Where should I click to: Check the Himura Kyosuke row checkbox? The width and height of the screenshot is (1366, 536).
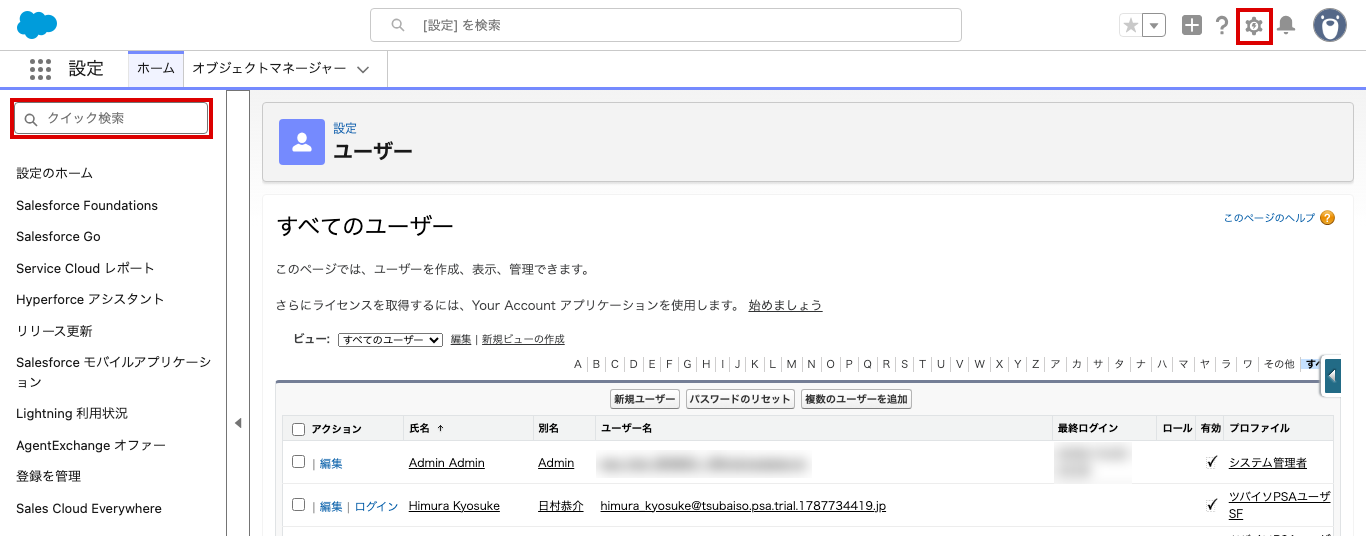click(x=298, y=505)
